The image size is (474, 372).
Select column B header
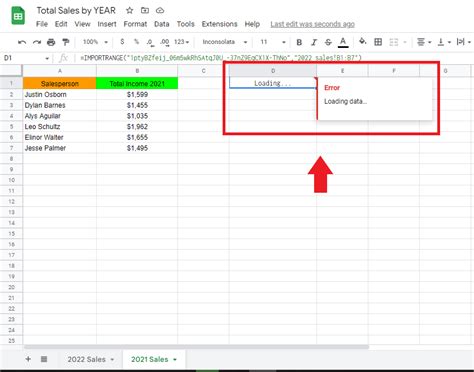pyautogui.click(x=137, y=71)
